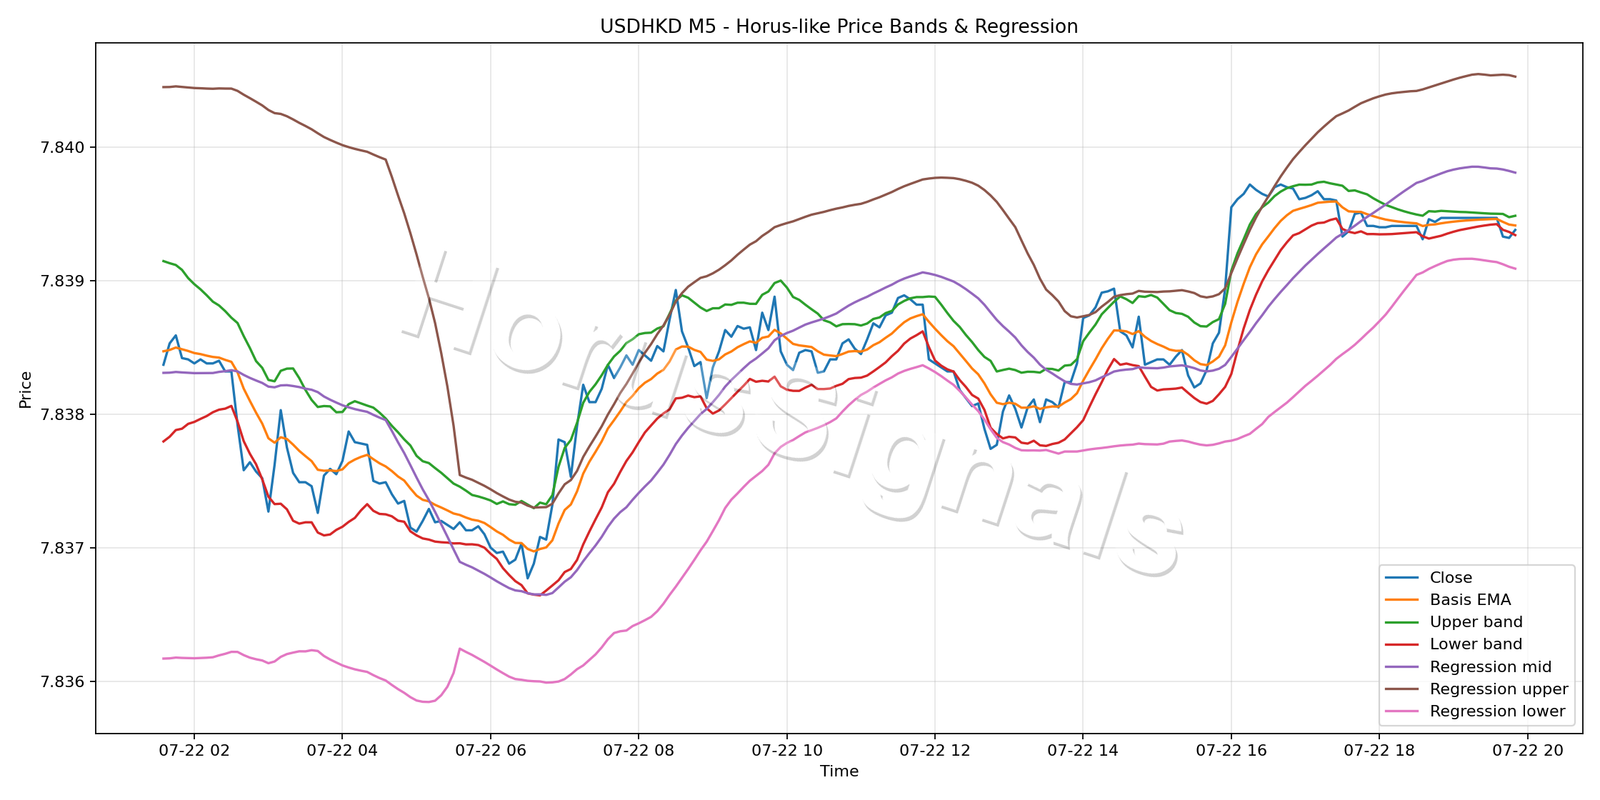Click the 'Regression mid' legend entry
This screenshot has height=800, width=1600.
tap(1491, 667)
